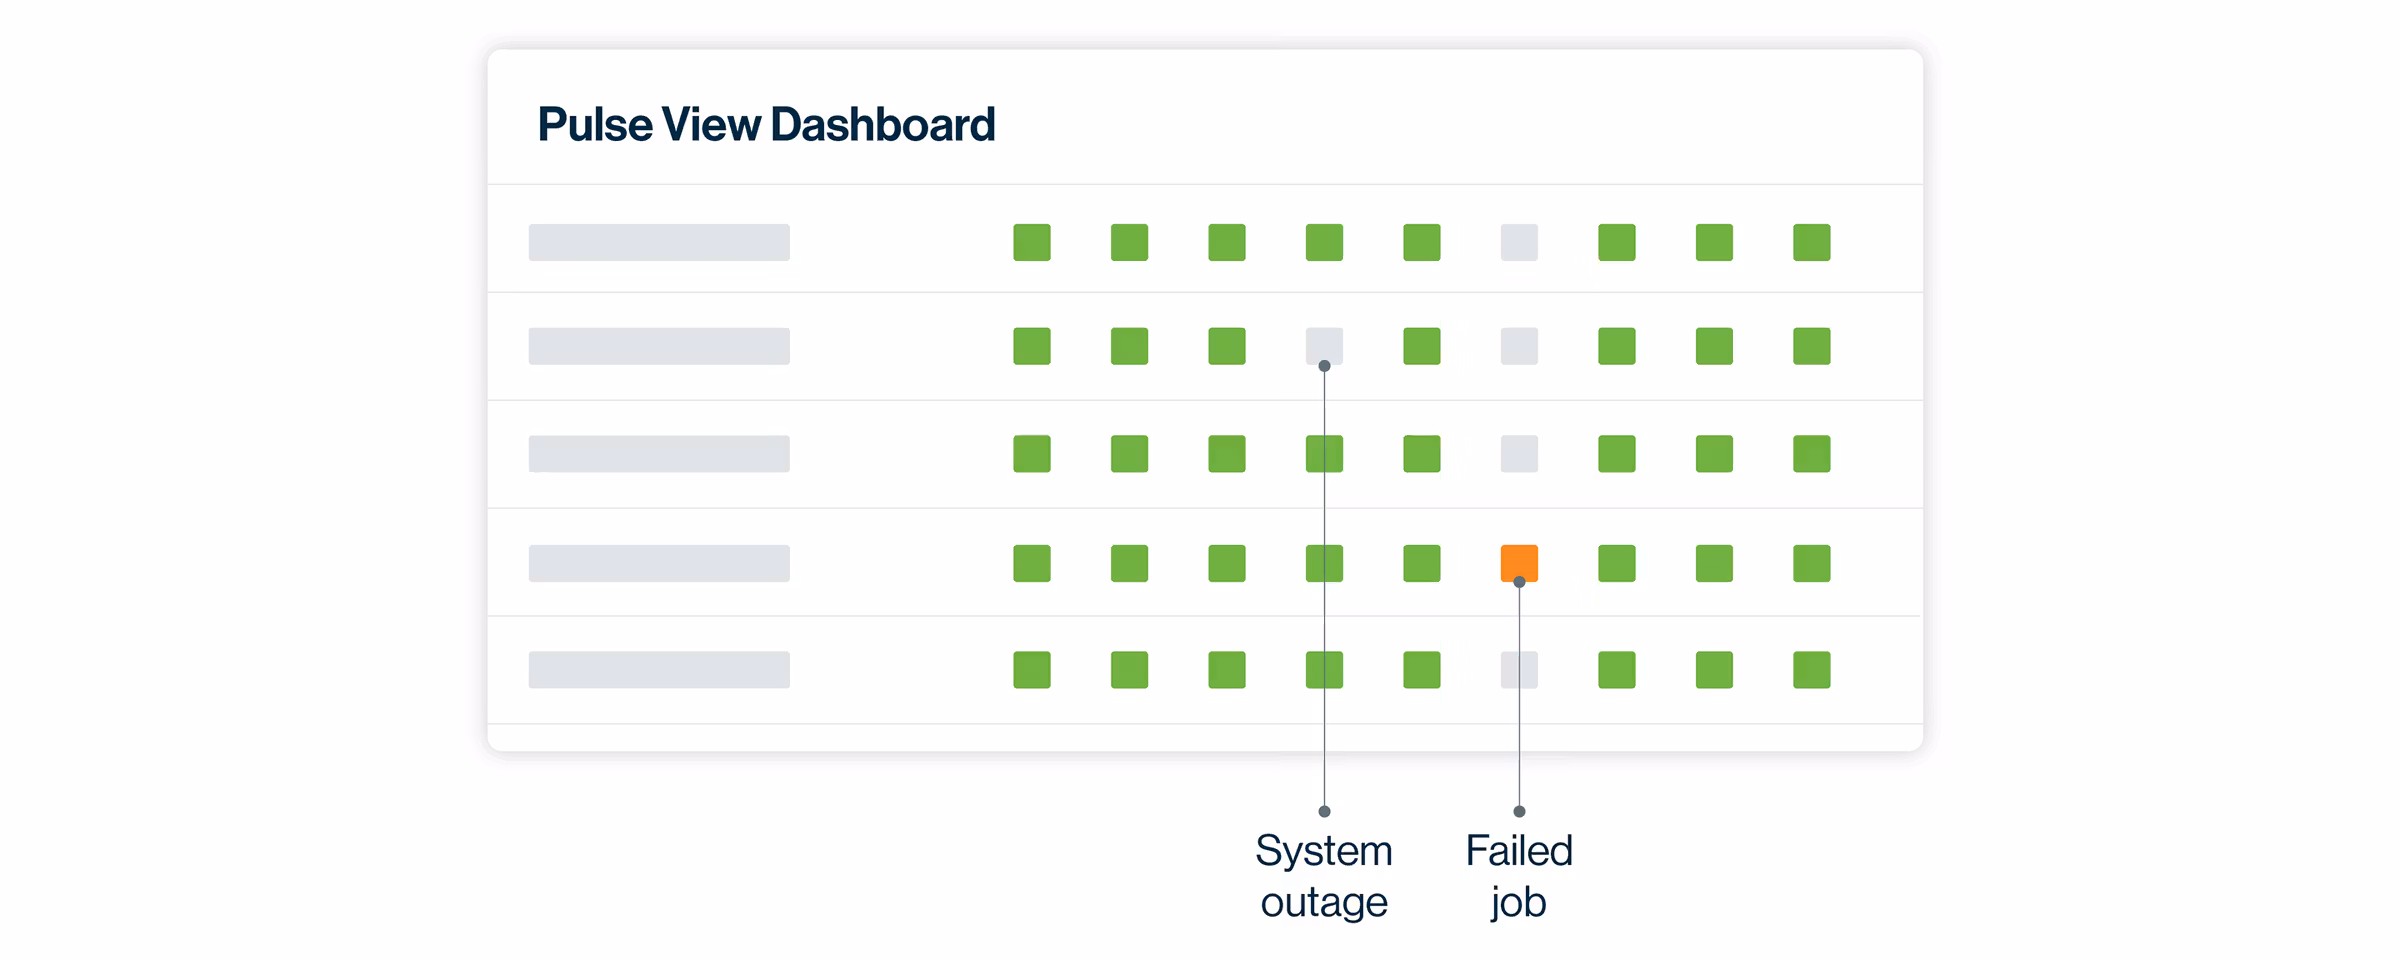Screen dimensions: 2400x960
Task: Click the last green square in the top row
Action: point(1811,242)
